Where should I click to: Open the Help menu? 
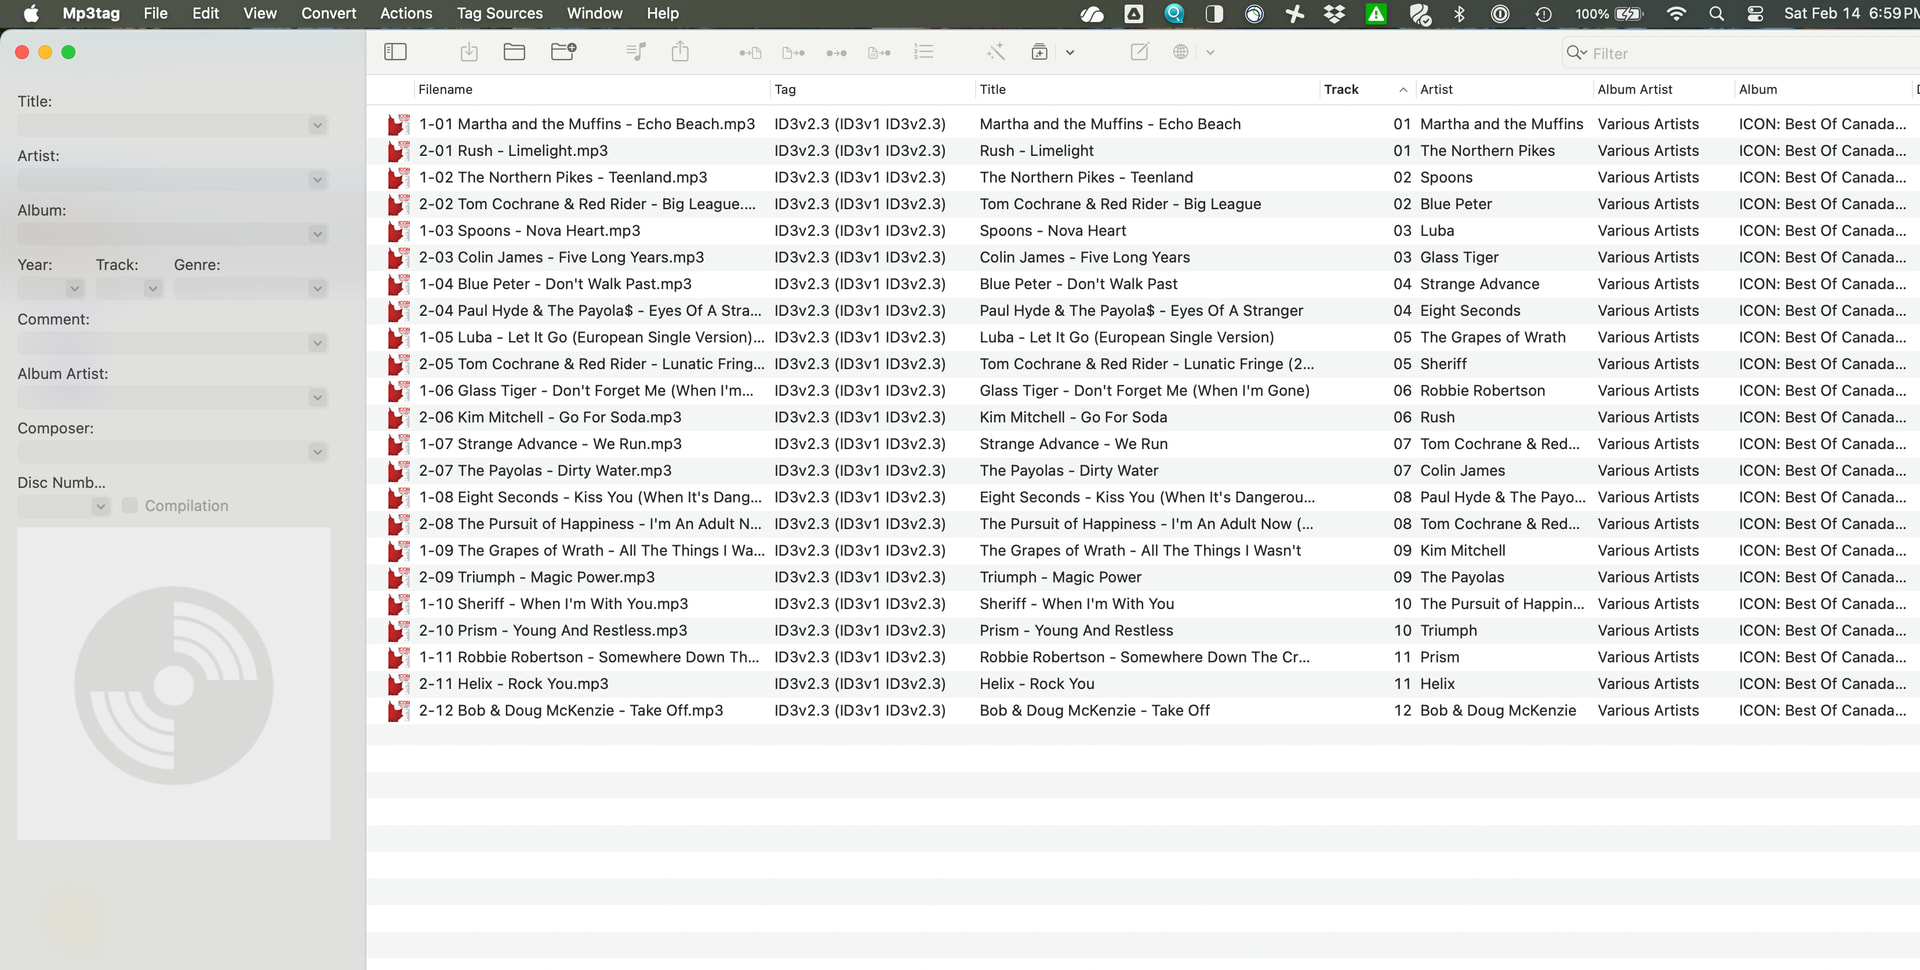(x=663, y=14)
